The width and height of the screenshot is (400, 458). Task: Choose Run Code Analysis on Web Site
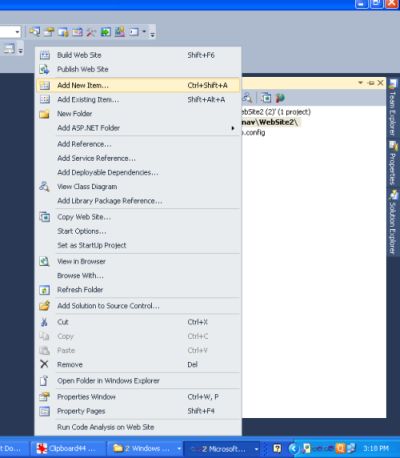[138, 427]
